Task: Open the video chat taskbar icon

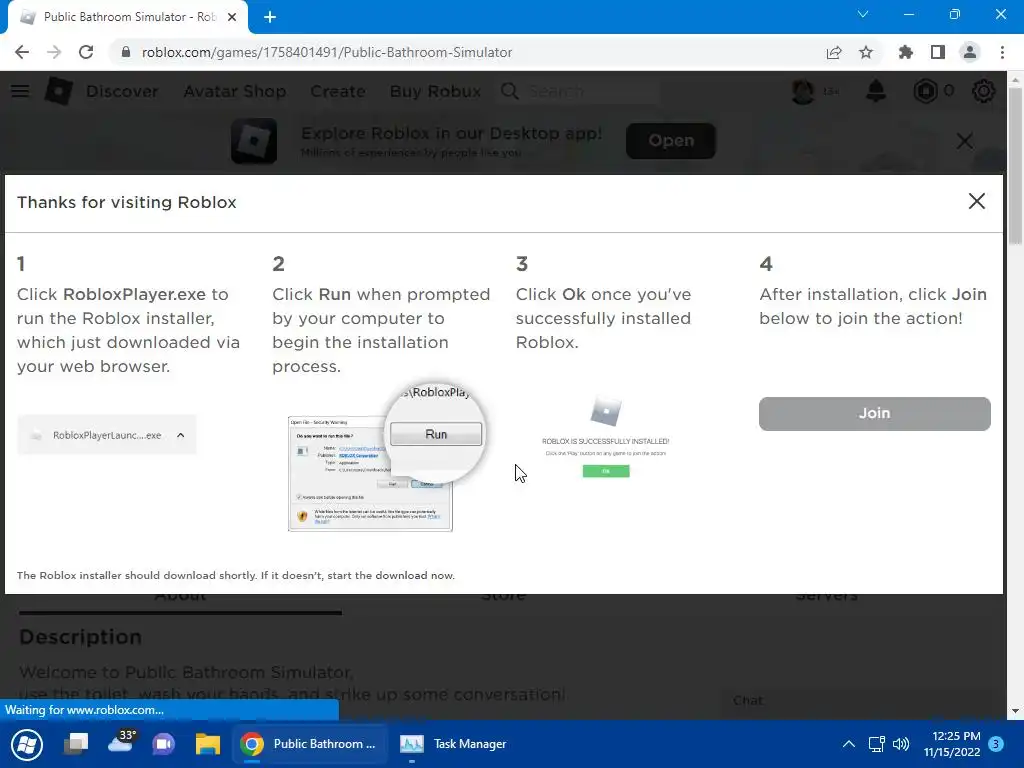Action: (x=163, y=744)
